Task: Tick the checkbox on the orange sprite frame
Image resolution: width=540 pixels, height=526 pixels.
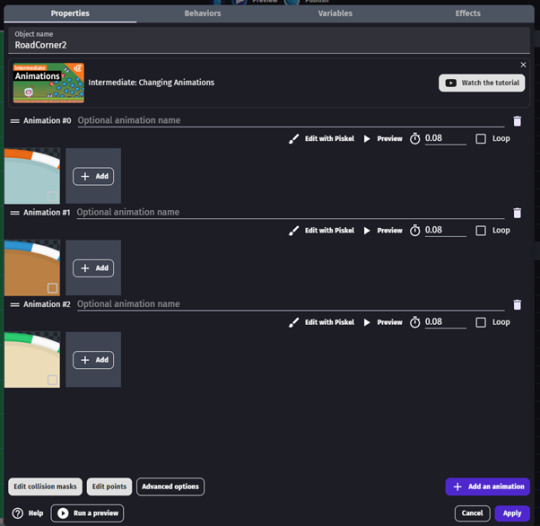Action: (x=52, y=196)
